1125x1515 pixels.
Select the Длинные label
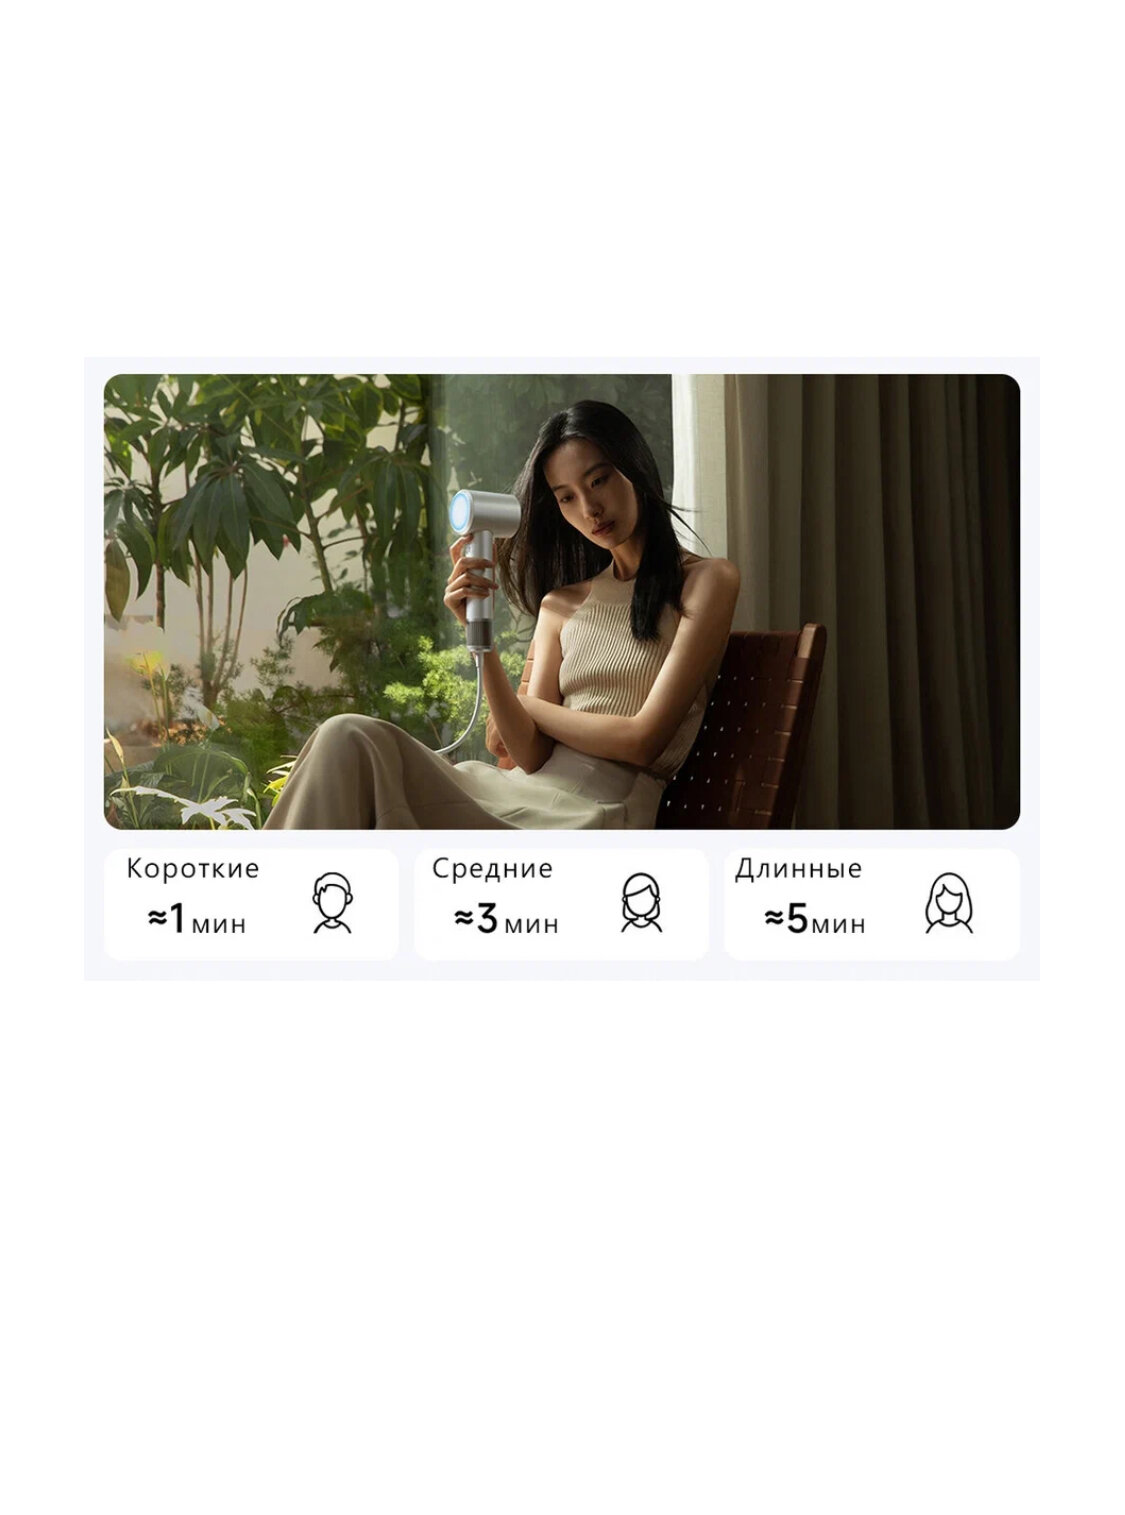798,868
